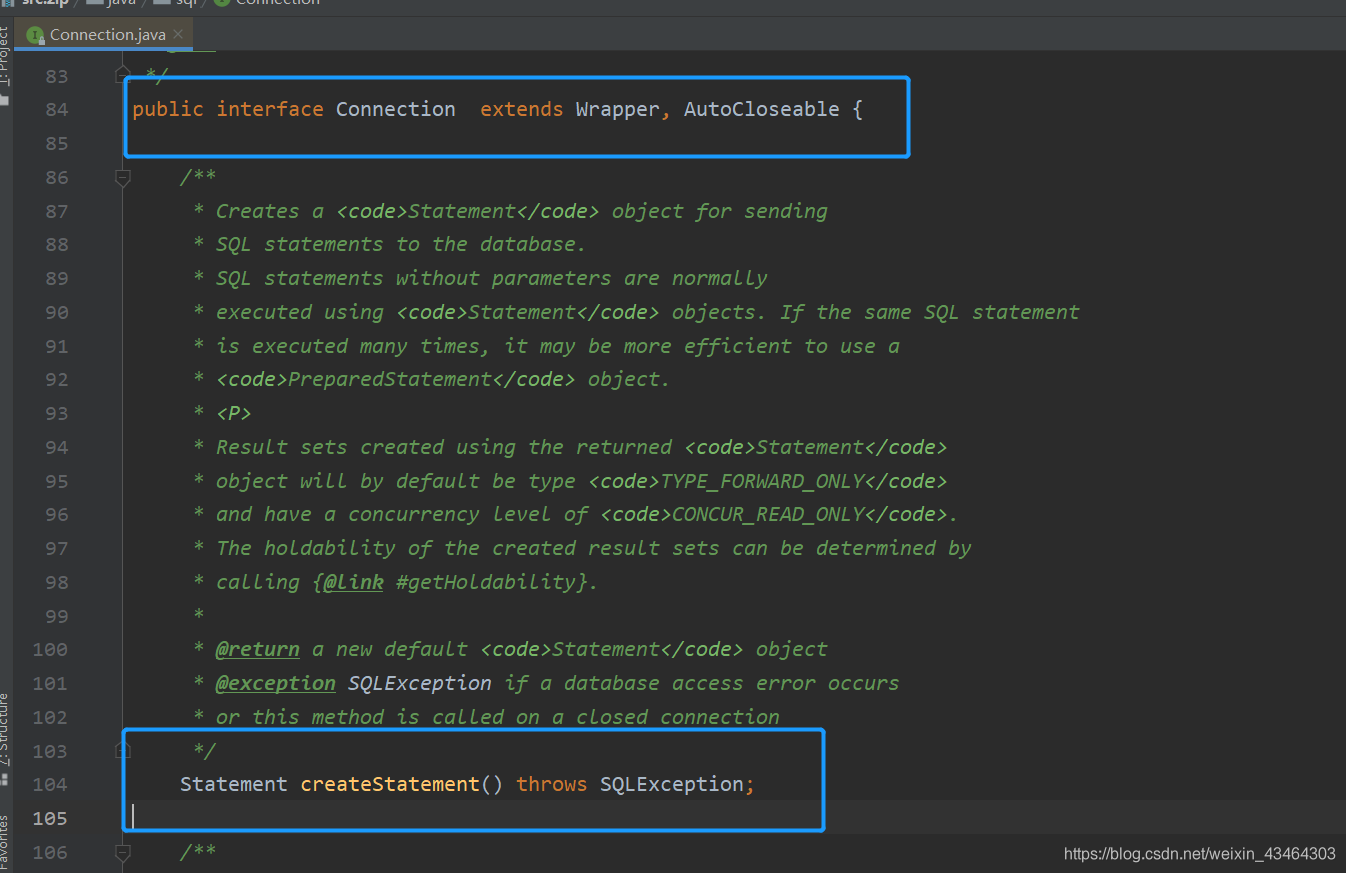Click the Structure panel icon on left strip
Viewport: 1346px width, 873px height.
[5, 778]
